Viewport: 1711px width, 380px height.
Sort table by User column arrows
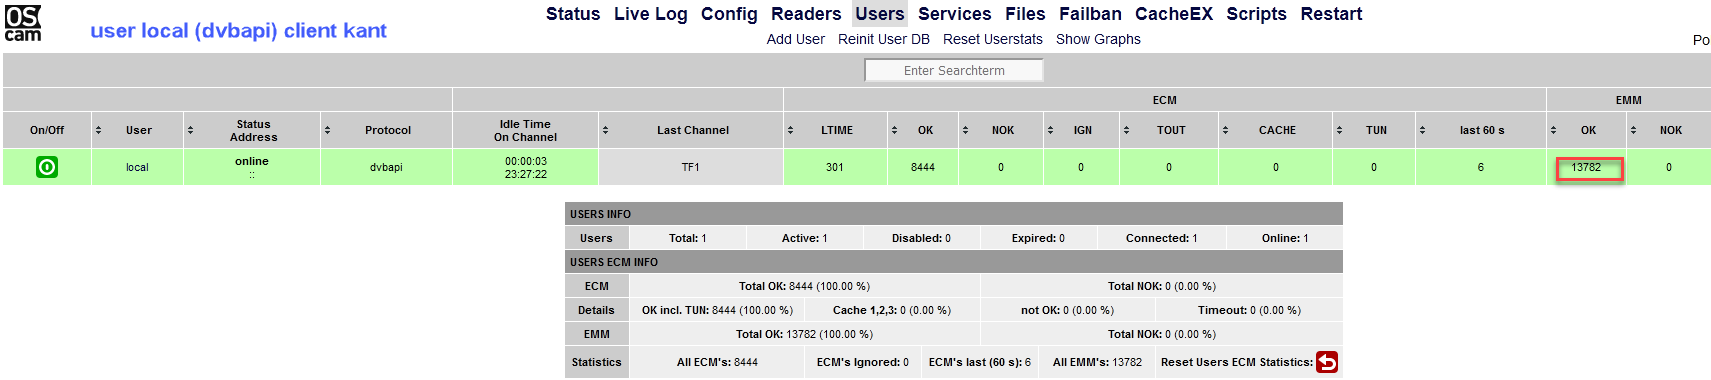point(98,130)
